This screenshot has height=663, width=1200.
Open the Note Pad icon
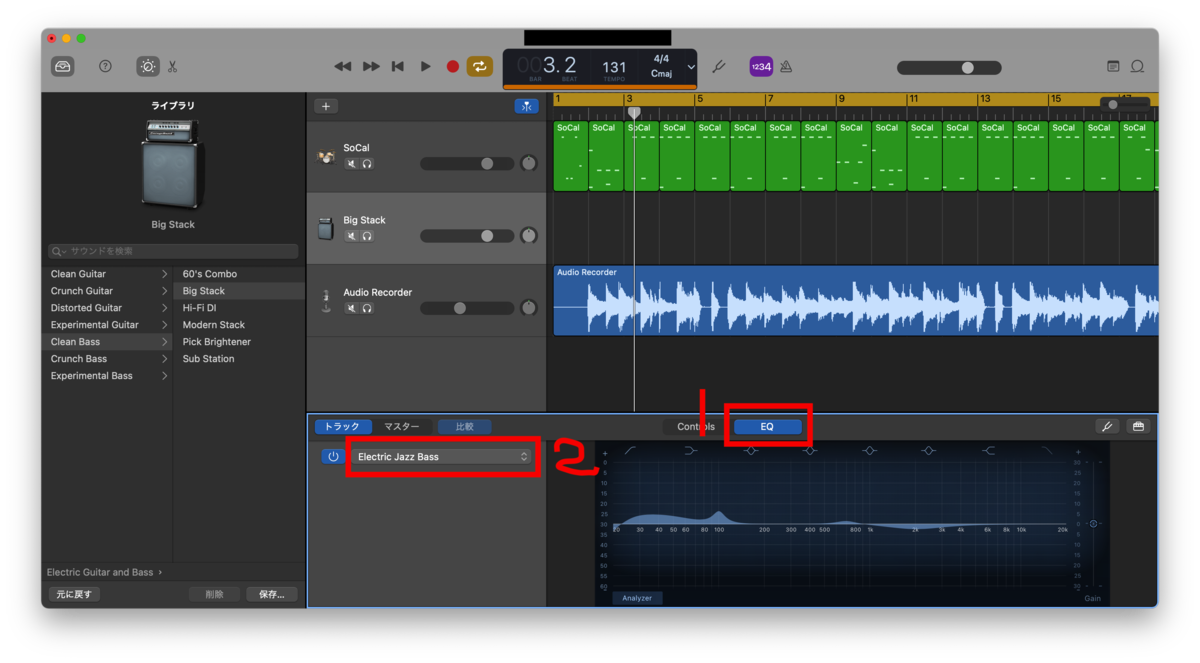click(x=1113, y=67)
